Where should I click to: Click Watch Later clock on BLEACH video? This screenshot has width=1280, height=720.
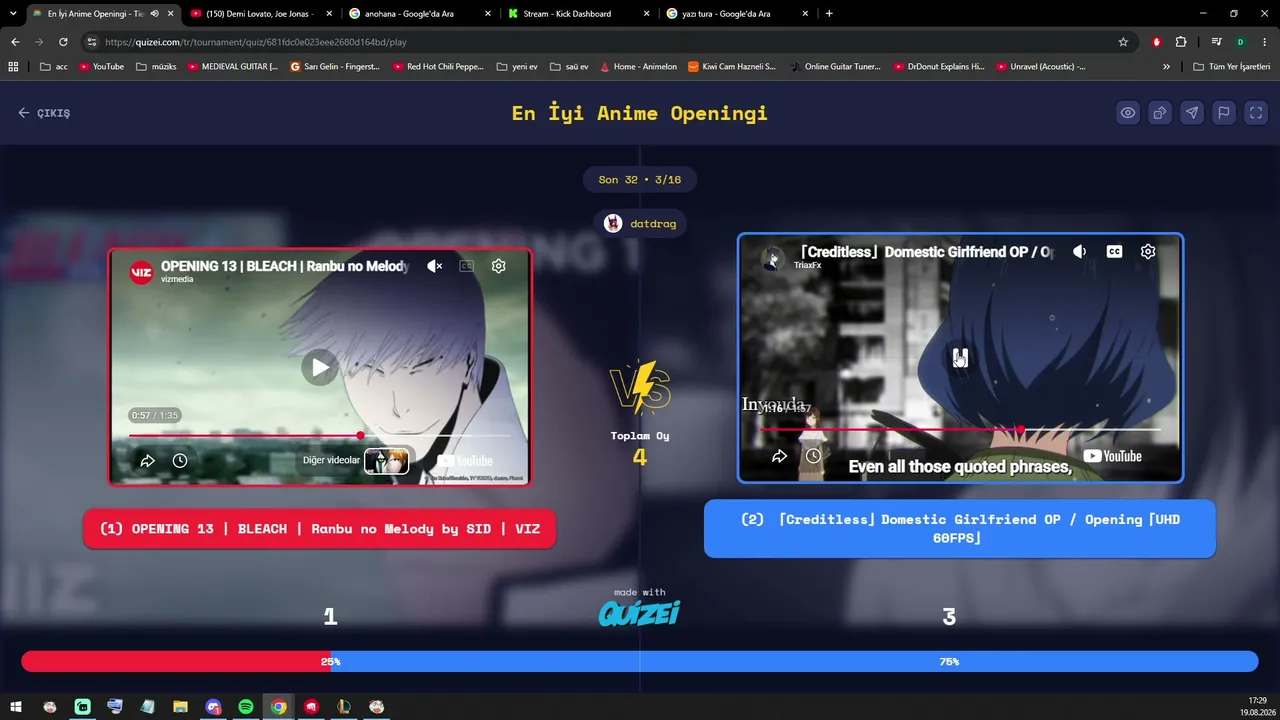click(x=180, y=461)
